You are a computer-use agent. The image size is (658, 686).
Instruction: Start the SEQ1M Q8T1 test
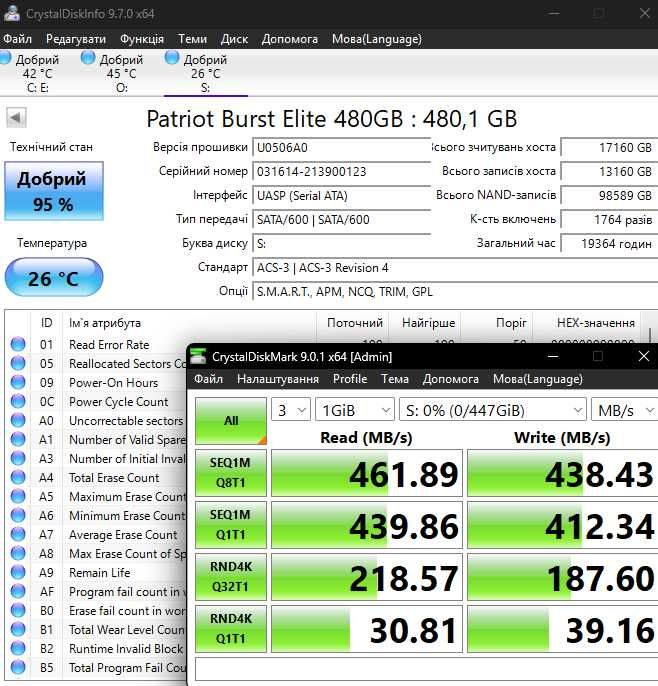(231, 472)
